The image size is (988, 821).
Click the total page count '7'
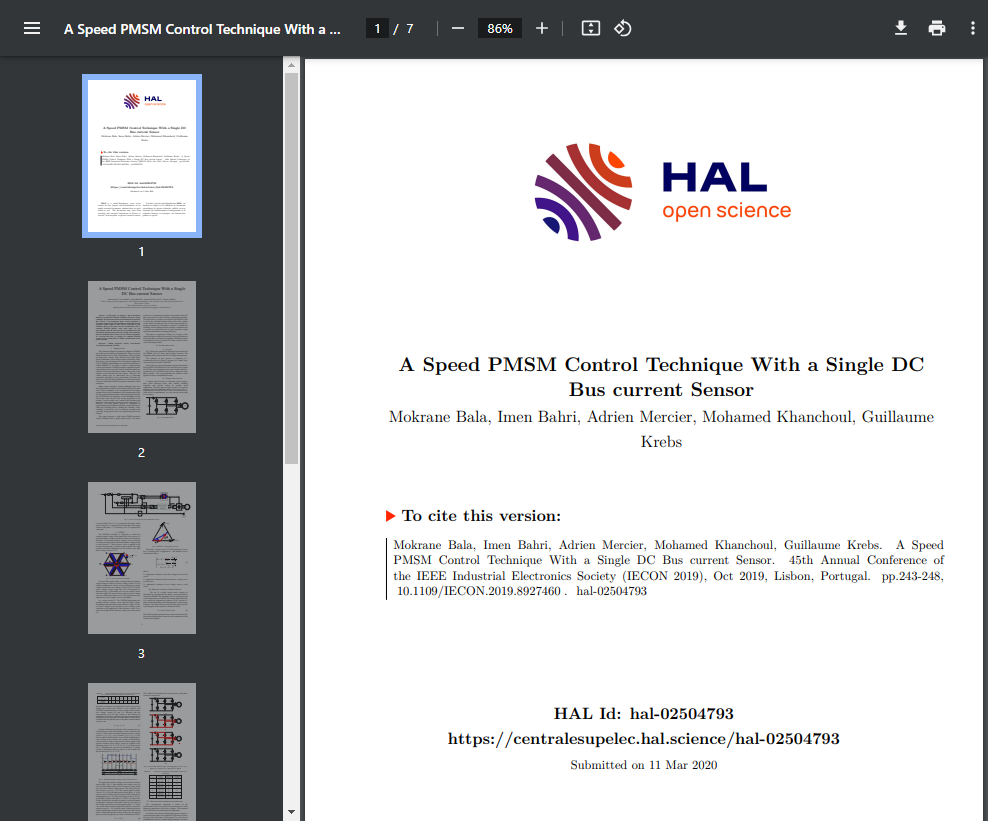(x=410, y=28)
